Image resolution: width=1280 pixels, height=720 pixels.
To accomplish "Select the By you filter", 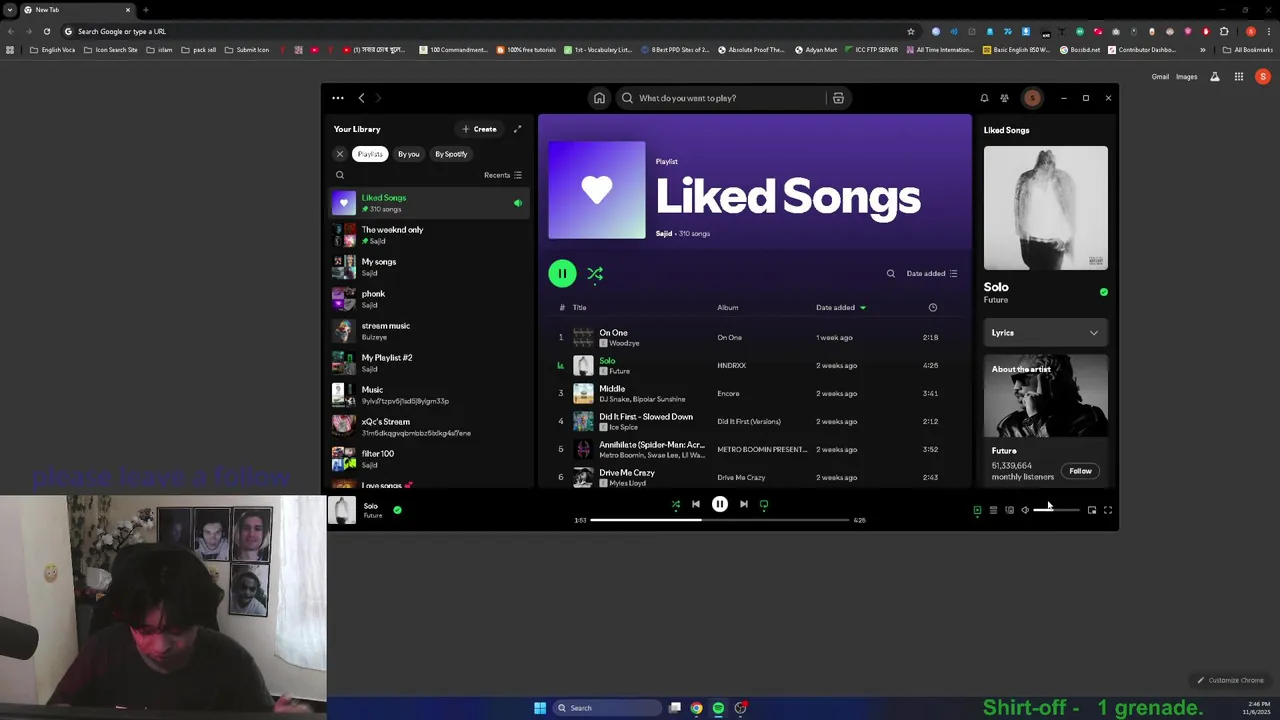I will (408, 154).
